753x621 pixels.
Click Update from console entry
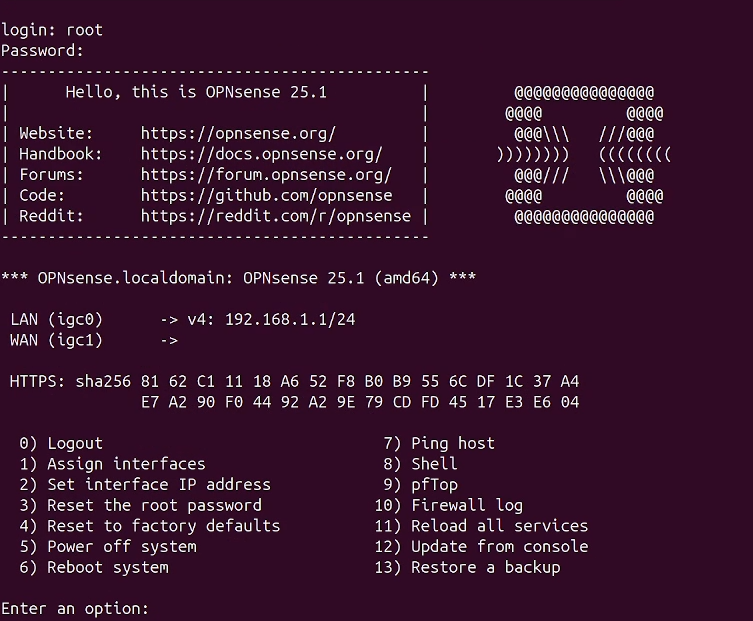point(481,547)
